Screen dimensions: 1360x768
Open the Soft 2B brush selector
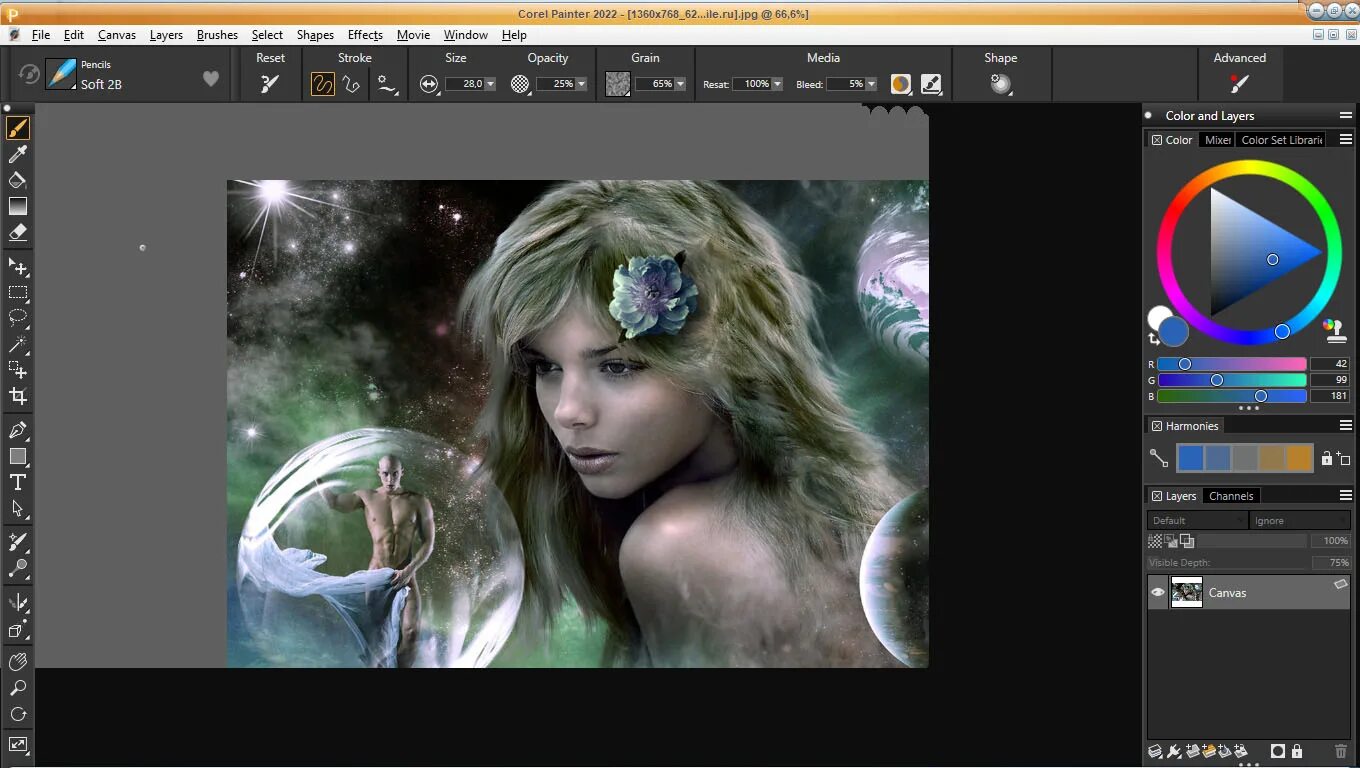tap(100, 84)
